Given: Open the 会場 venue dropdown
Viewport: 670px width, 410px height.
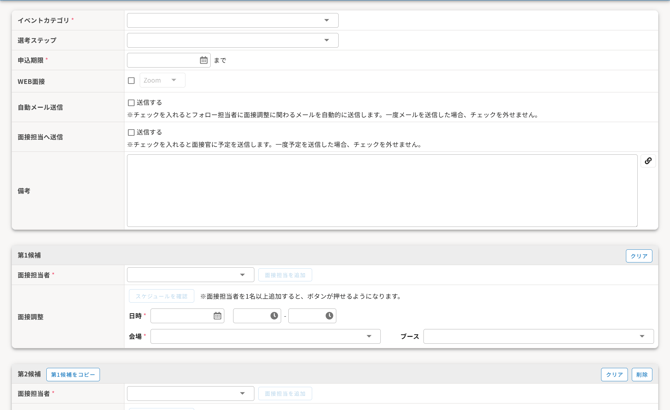Looking at the screenshot, I should (265, 336).
